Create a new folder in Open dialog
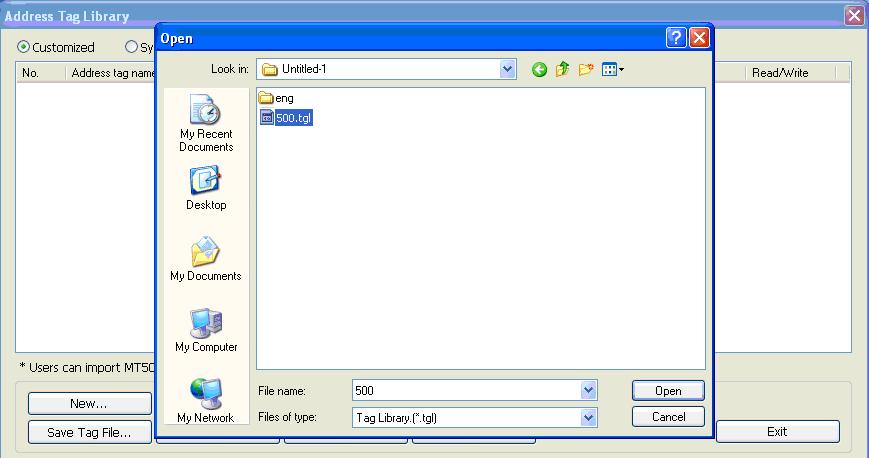This screenshot has height=458, width=869. click(x=586, y=69)
